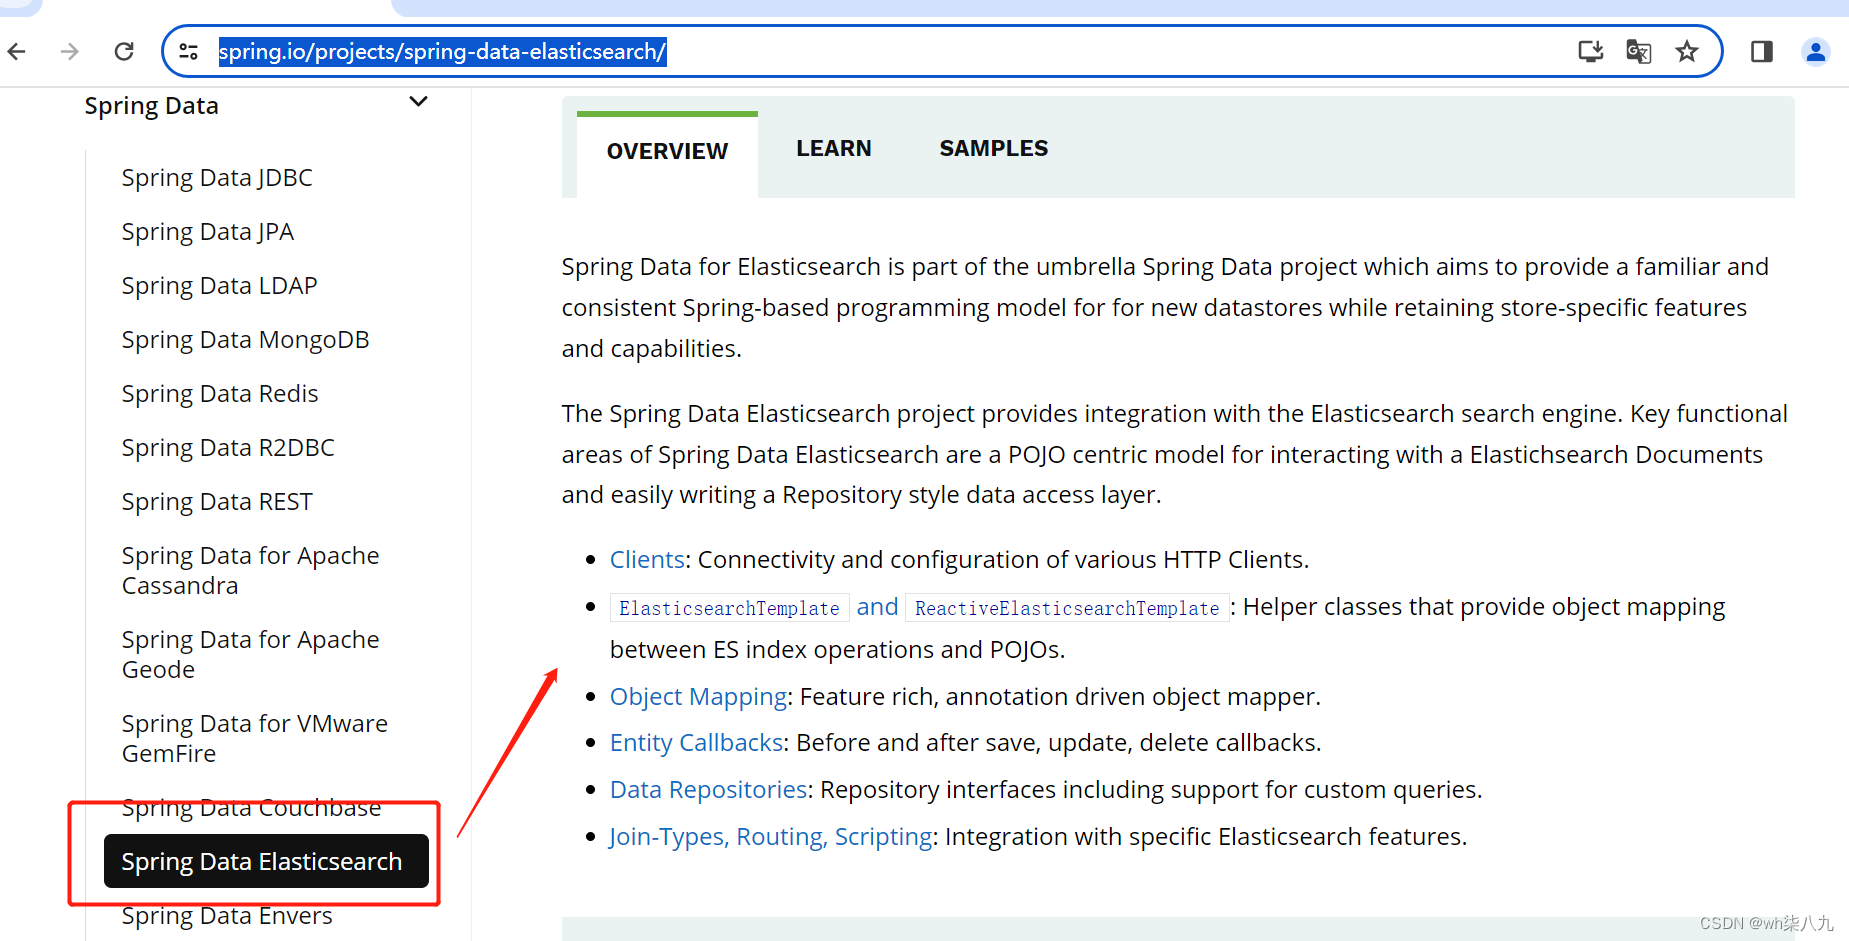Follow the Object Mapping link
Viewport: 1849px width, 941px height.
click(698, 697)
